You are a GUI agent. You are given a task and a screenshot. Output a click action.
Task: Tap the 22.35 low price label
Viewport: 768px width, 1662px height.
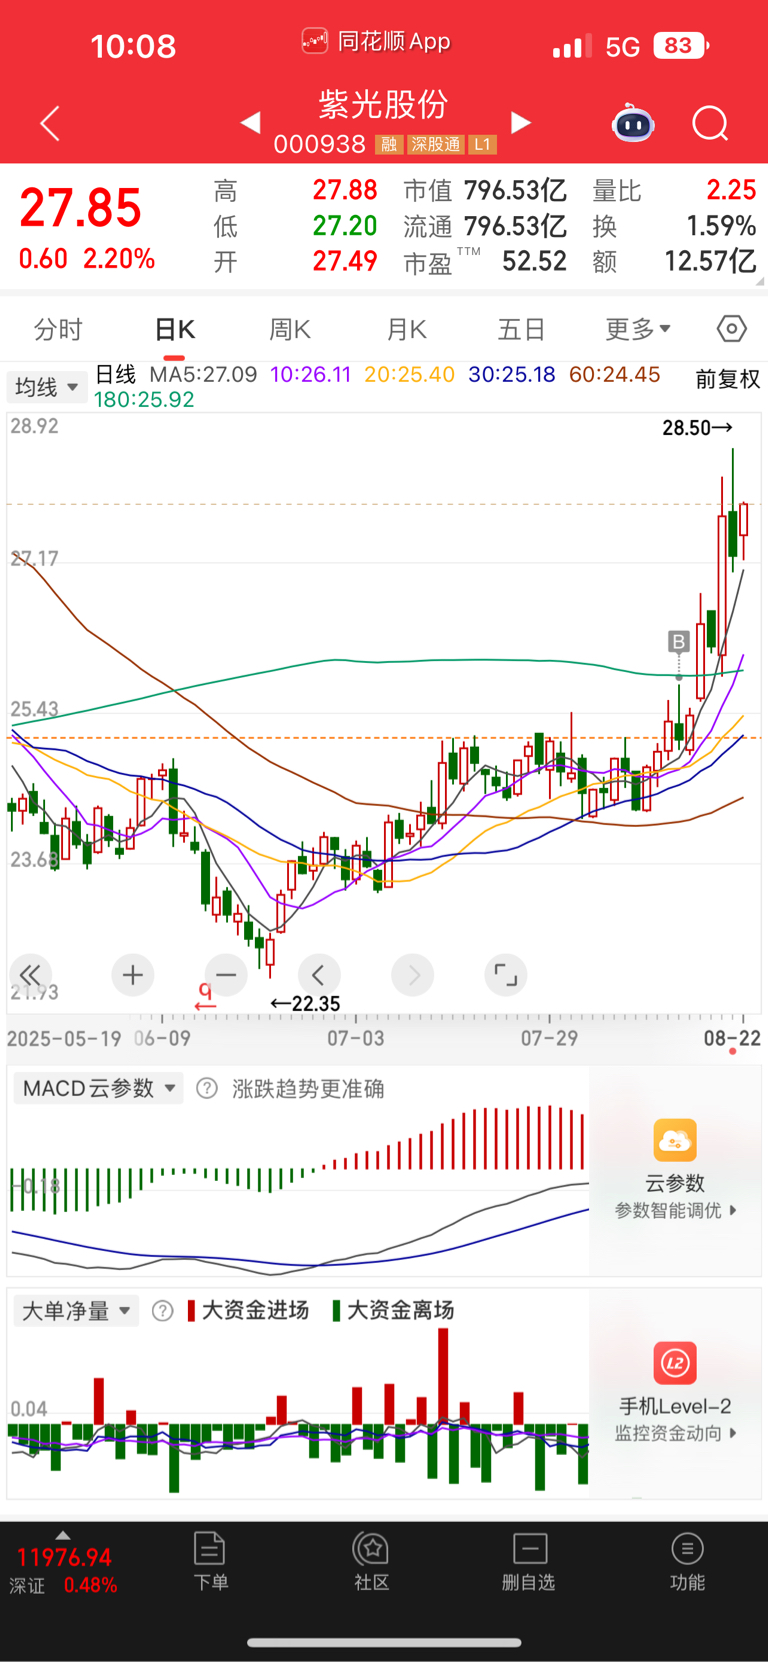tap(306, 1003)
